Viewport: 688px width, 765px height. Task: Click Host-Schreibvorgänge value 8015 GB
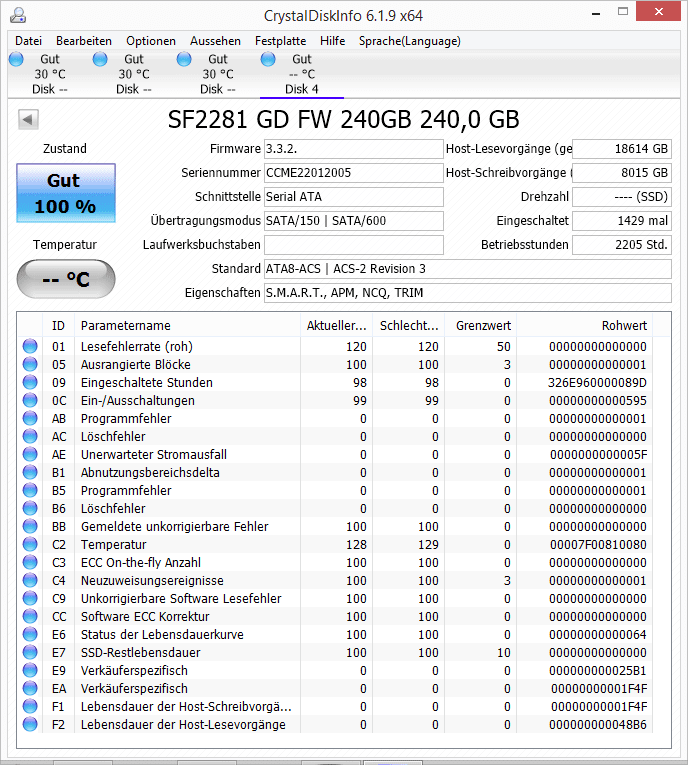[622, 173]
